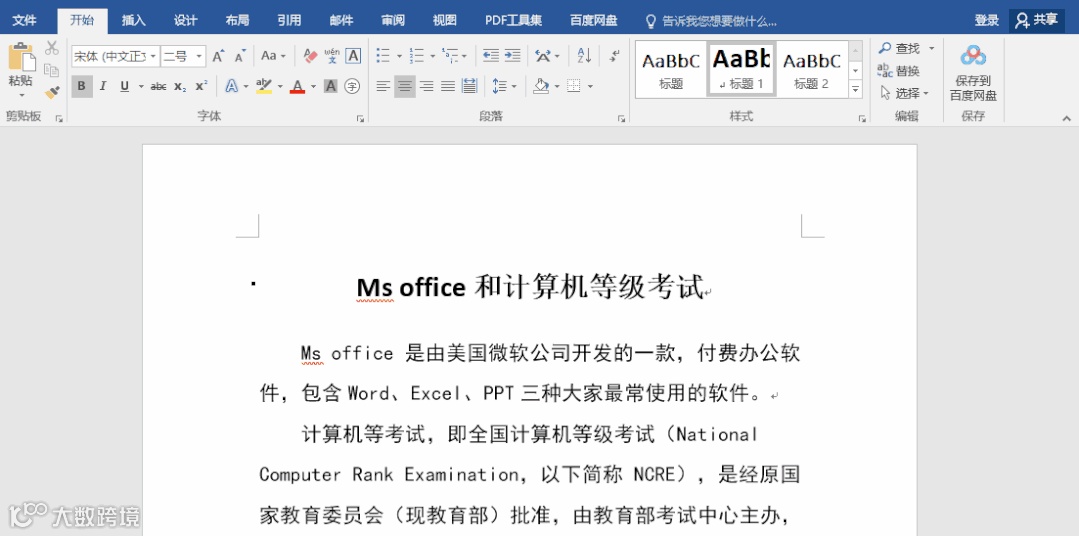The image size is (1079, 536).
Task: Open the Change Case Aa dropdown
Action: click(x=273, y=56)
